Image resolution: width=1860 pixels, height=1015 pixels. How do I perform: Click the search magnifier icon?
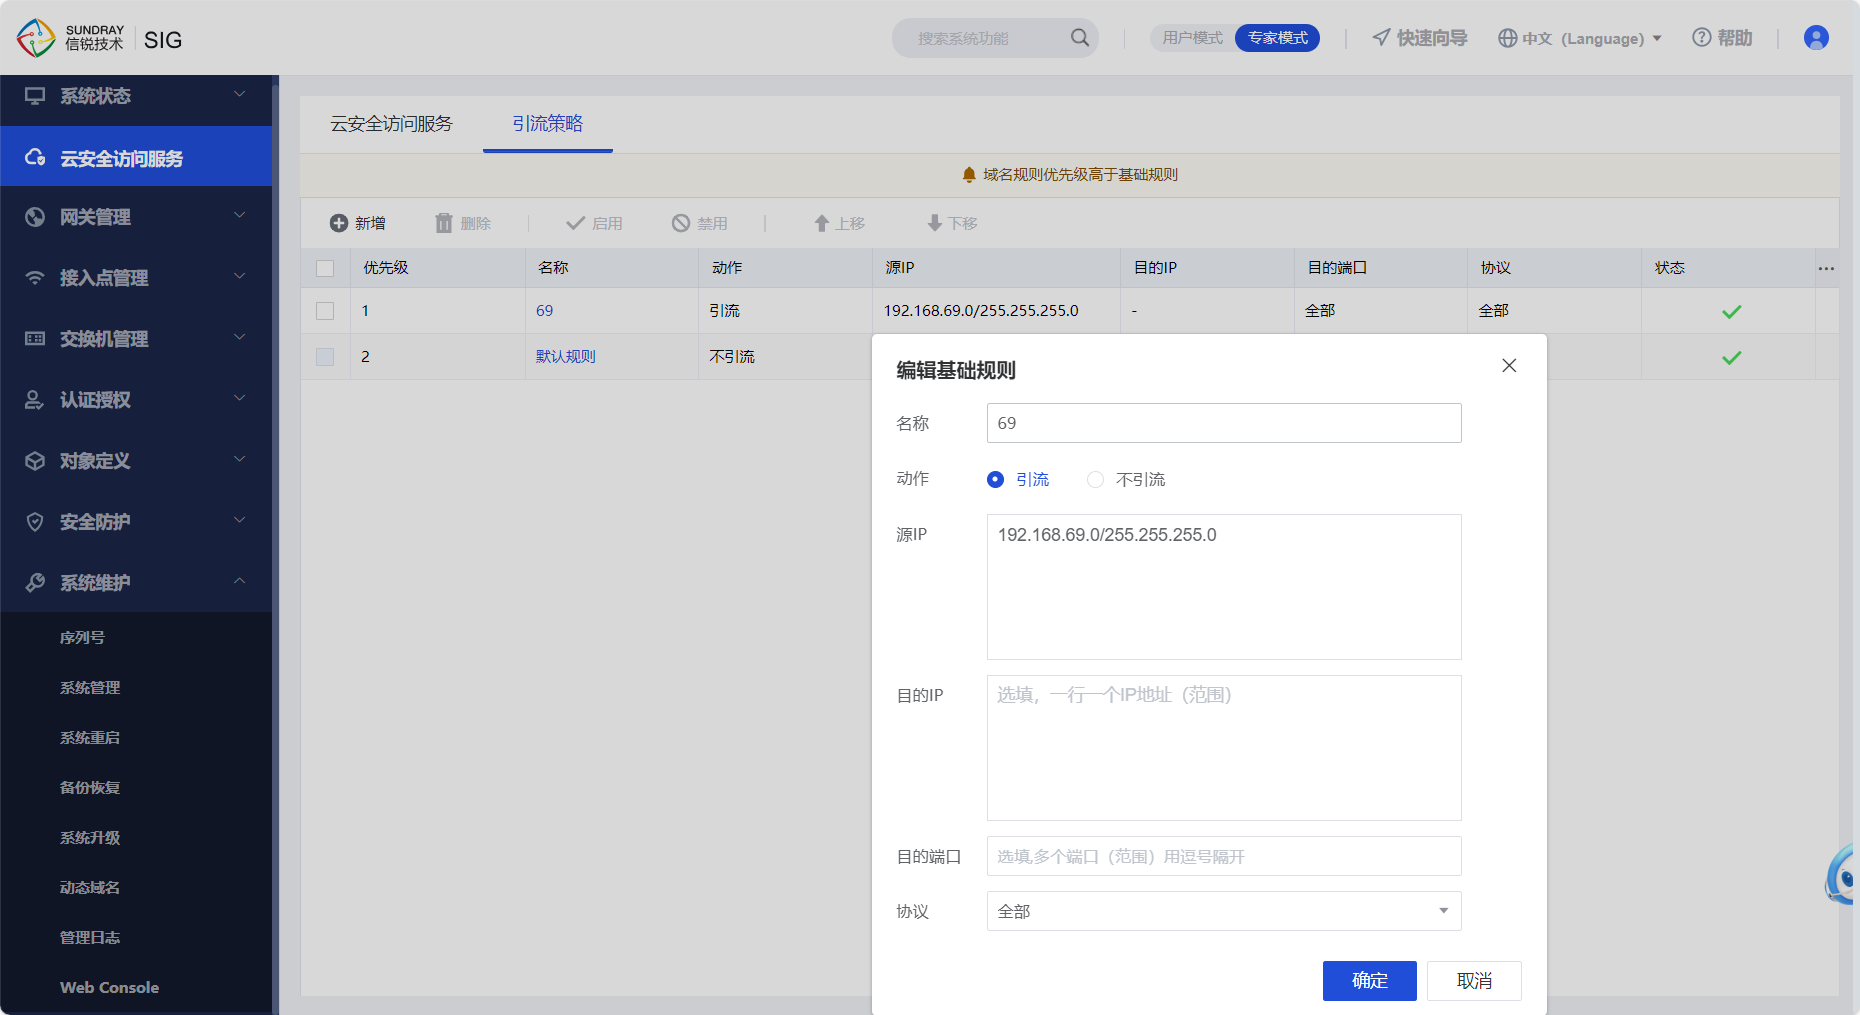[x=1080, y=38]
